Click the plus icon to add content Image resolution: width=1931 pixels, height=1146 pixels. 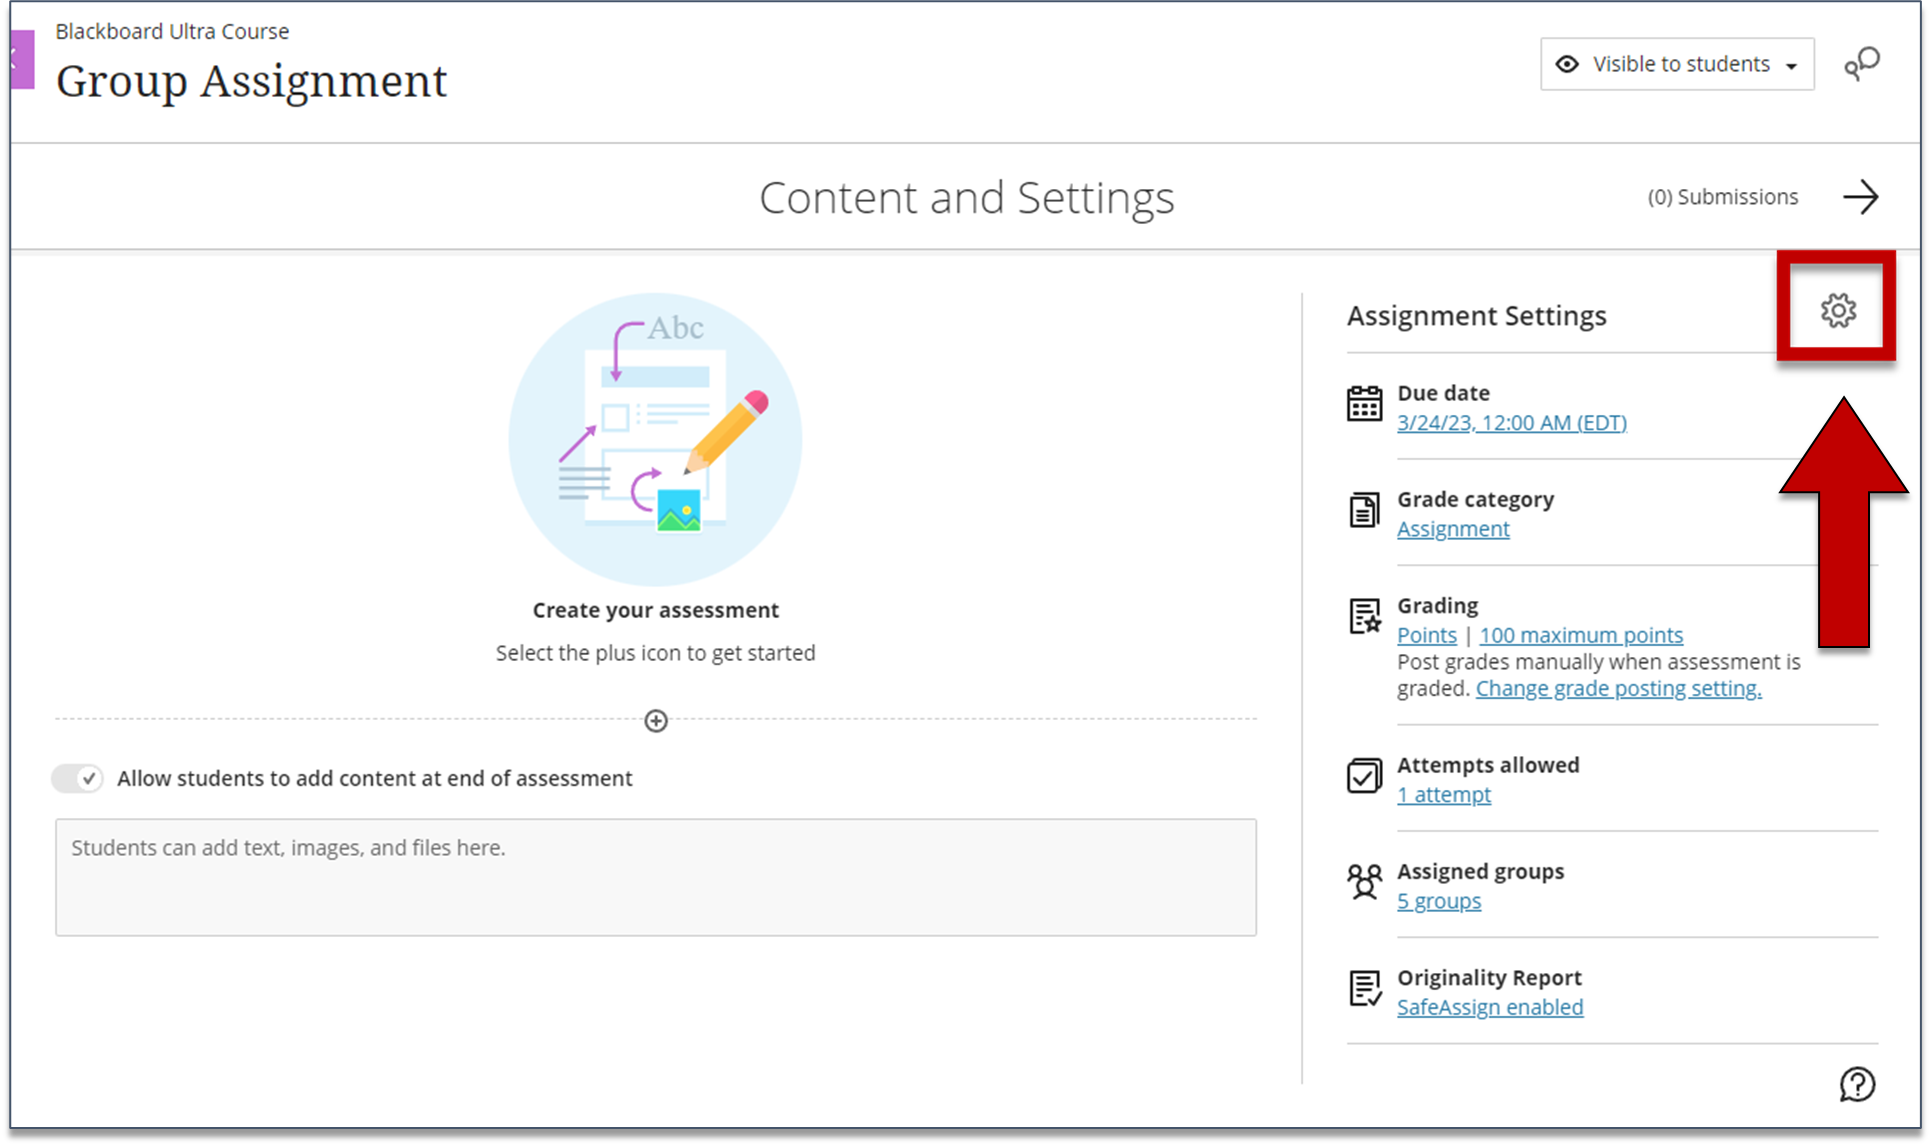point(656,721)
